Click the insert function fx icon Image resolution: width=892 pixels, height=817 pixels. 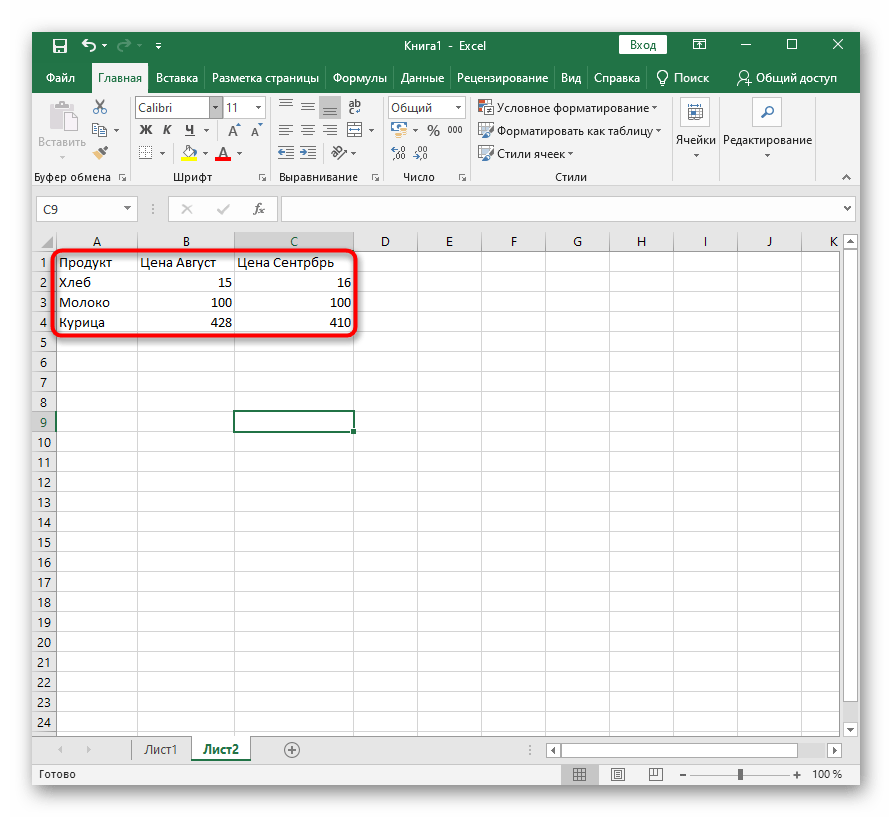pyautogui.click(x=259, y=209)
